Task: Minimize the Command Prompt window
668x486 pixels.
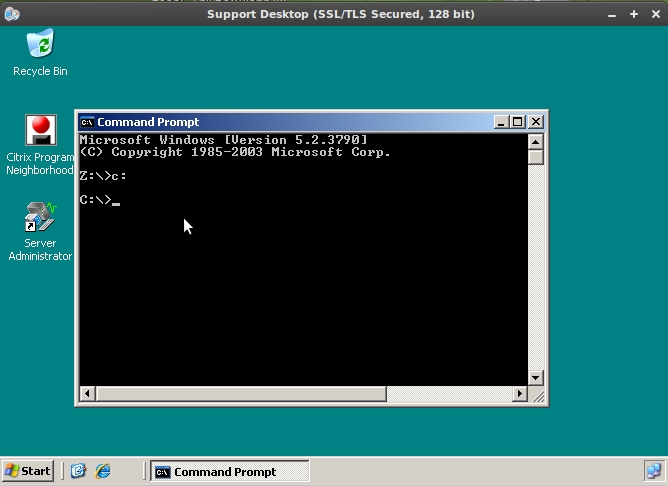Action: coord(501,122)
